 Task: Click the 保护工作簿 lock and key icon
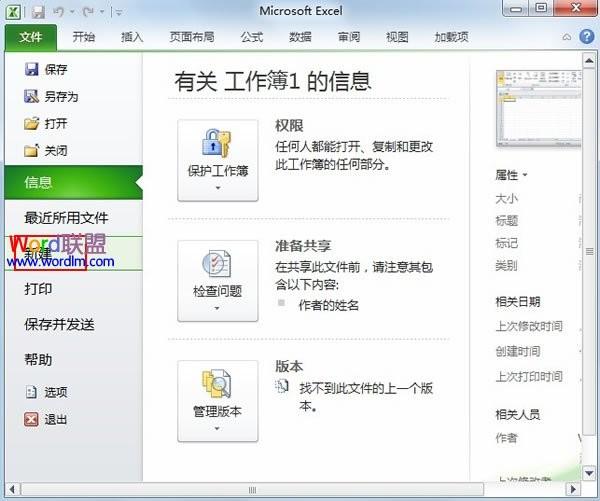pyautogui.click(x=217, y=143)
